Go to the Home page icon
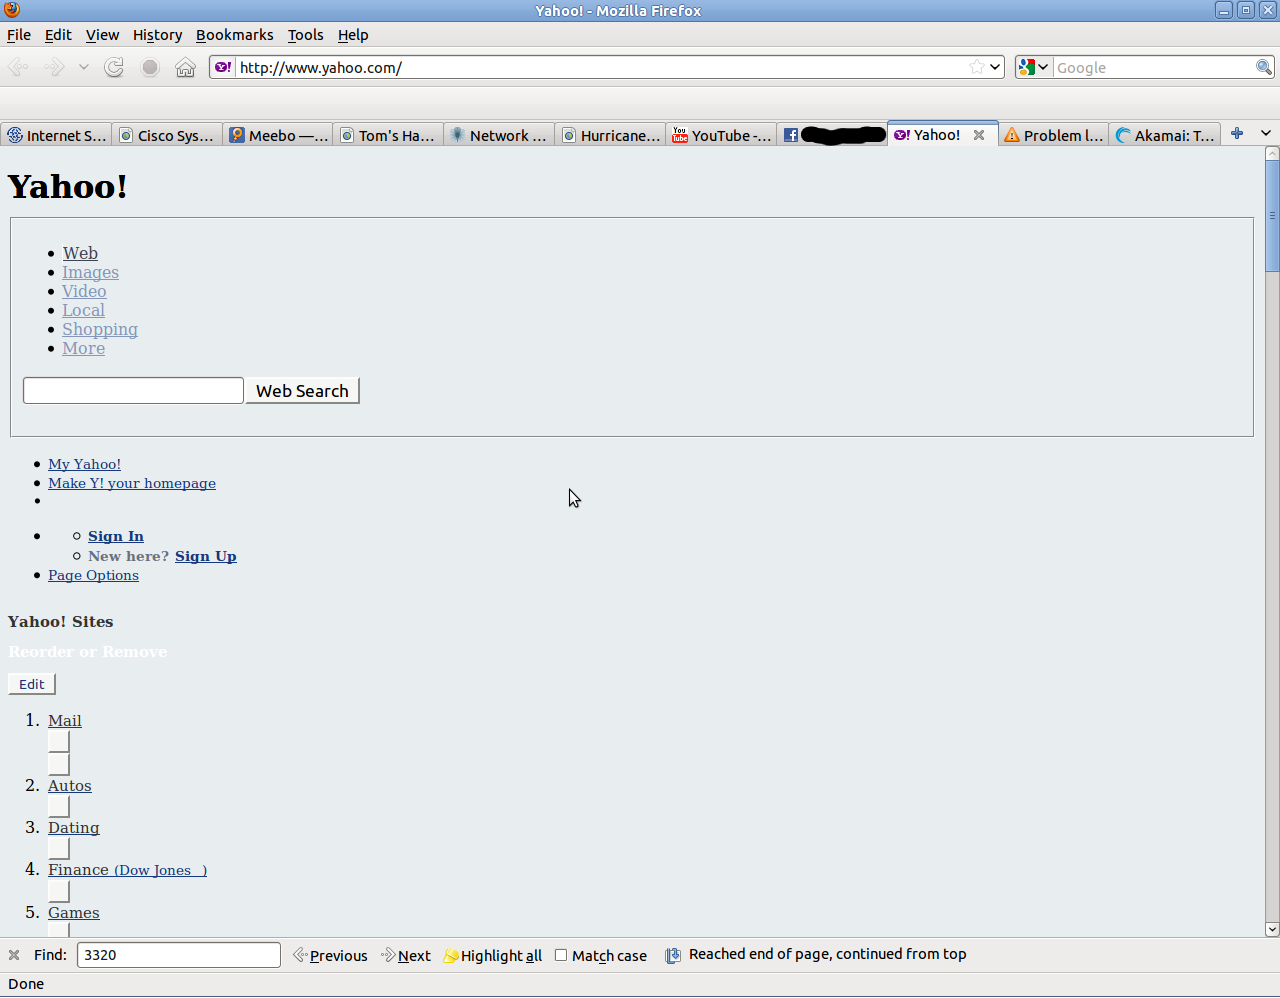Viewport: 1280px width, 998px height. point(185,67)
